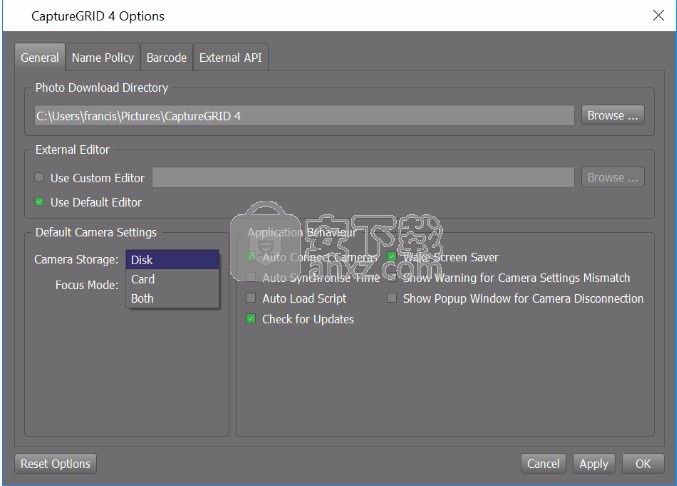This screenshot has height=486, width=677.
Task: Toggle the Auto Synchronise Time checkbox
Action: pos(251,277)
